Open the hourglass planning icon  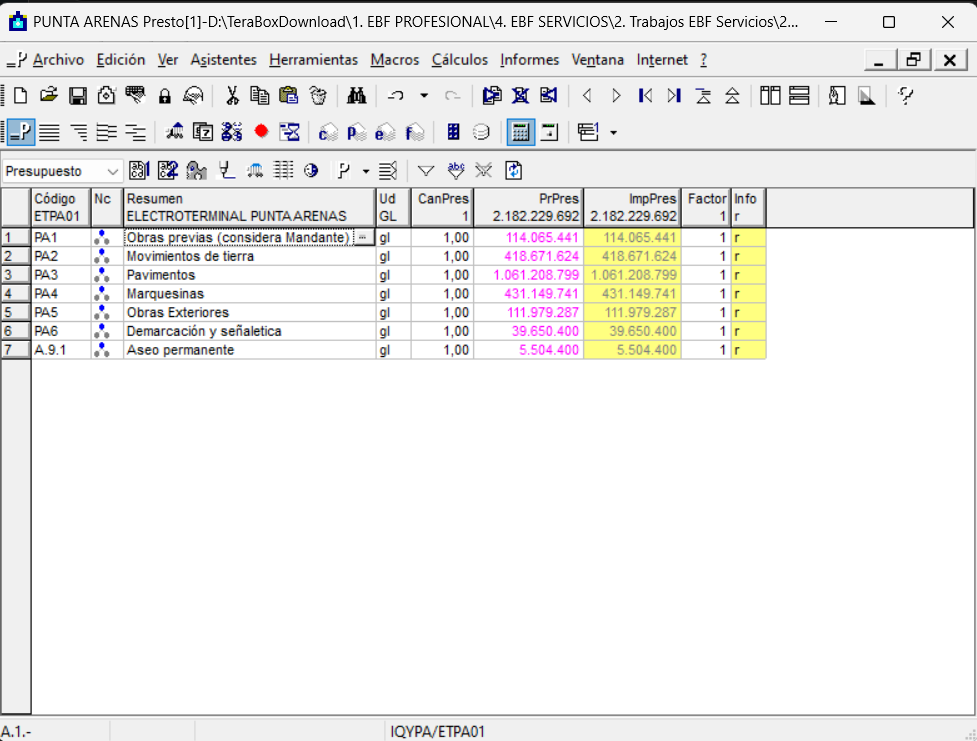[x=290, y=132]
